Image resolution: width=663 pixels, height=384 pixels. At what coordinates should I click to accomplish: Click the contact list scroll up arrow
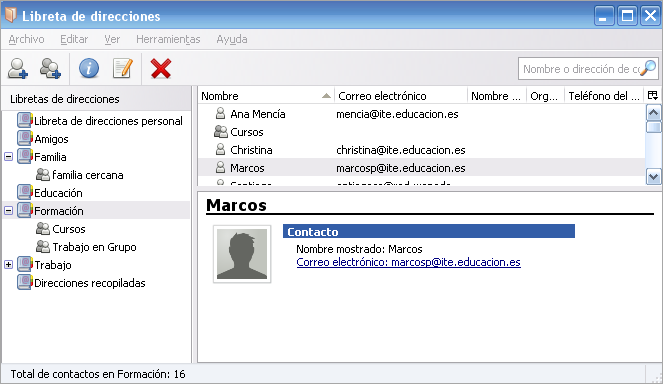pos(653,112)
